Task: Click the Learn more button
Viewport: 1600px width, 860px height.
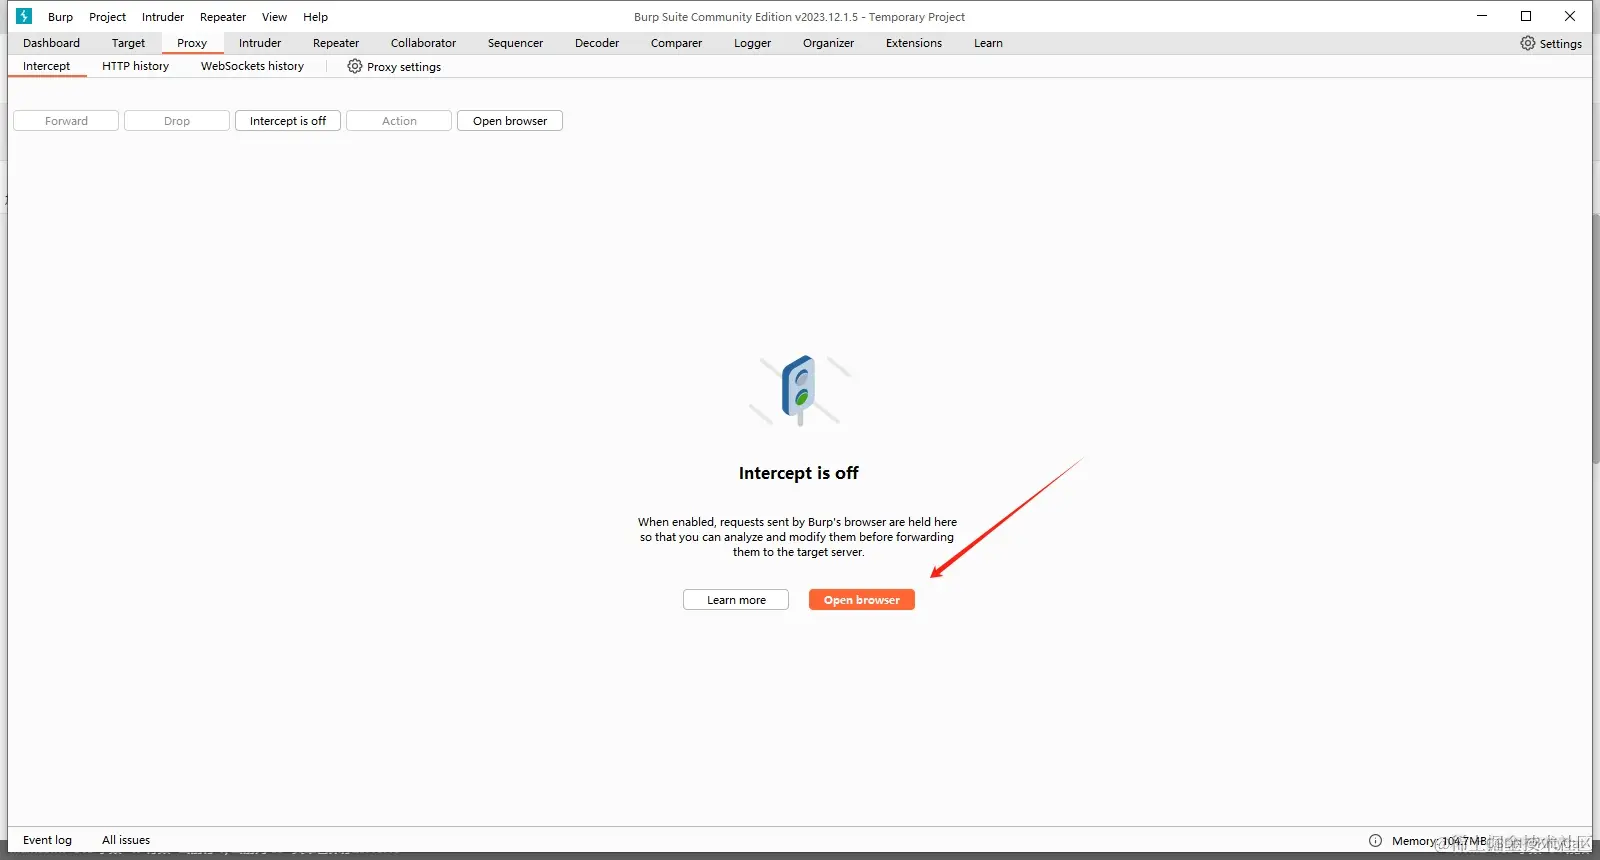Action: (736, 600)
